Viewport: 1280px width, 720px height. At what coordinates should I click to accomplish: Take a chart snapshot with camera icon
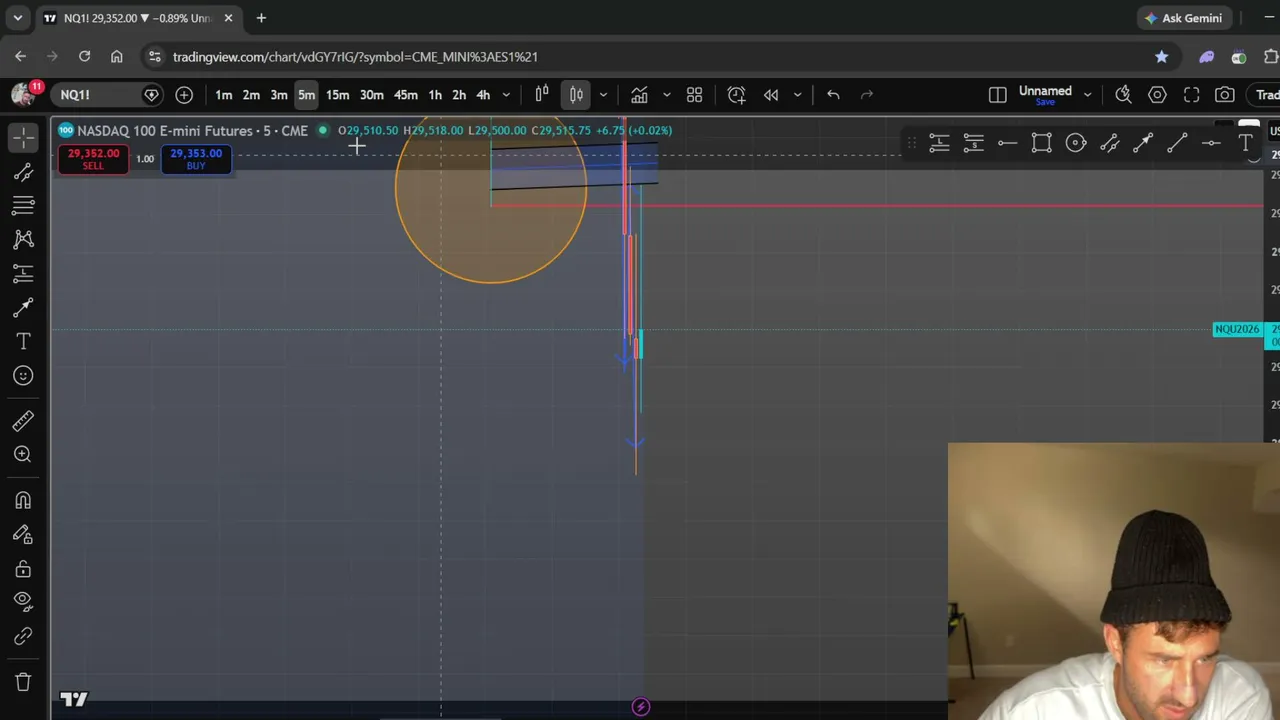(1225, 95)
